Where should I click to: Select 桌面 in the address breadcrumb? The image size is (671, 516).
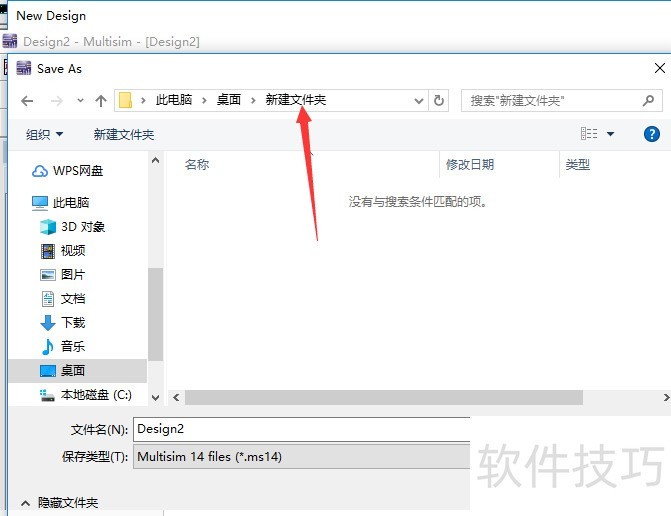click(x=229, y=100)
